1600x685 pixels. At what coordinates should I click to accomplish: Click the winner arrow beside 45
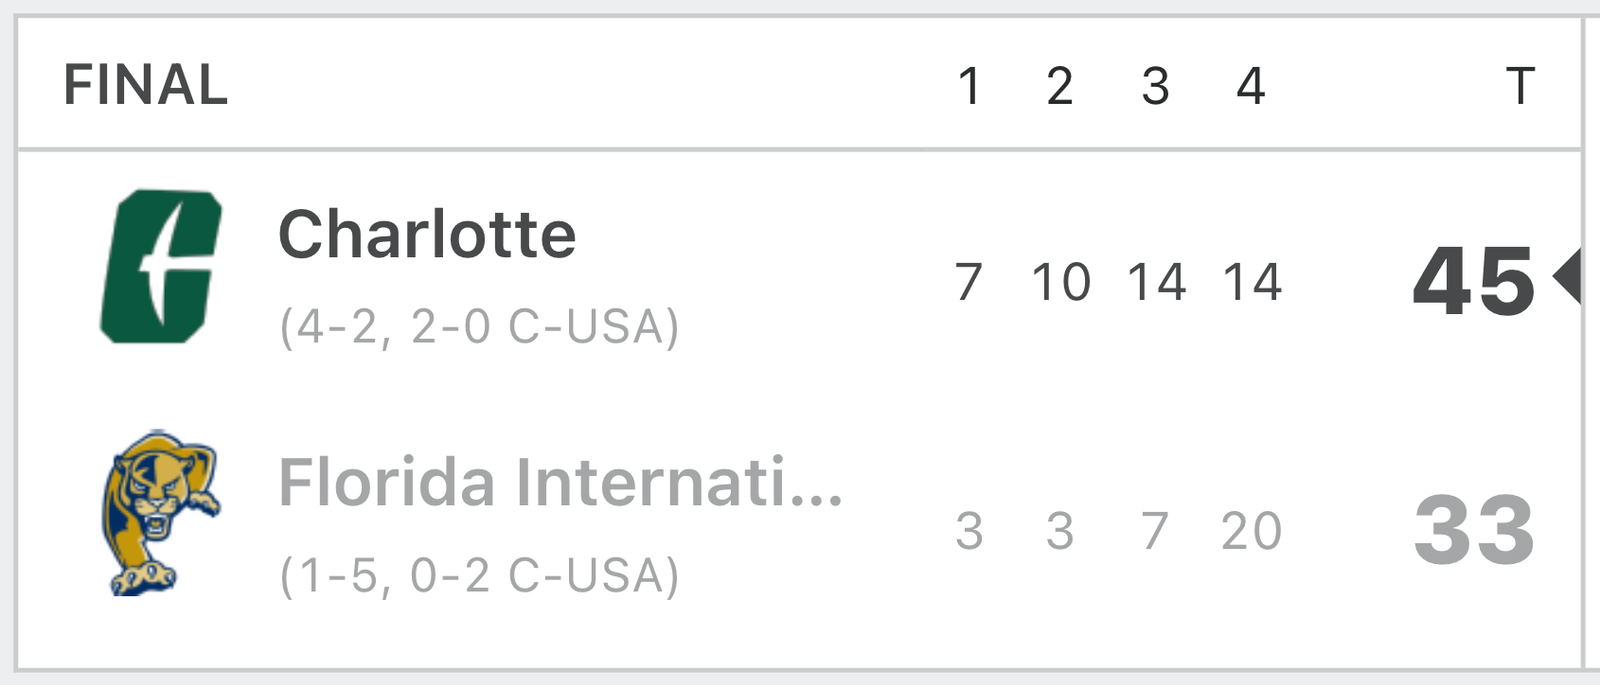1566,276
